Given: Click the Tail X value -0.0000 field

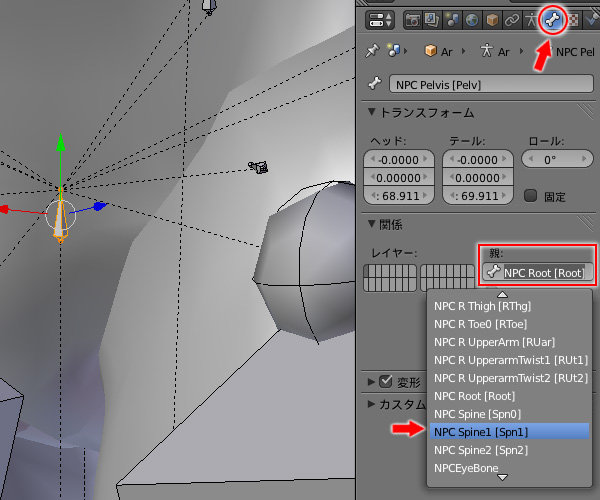Looking at the screenshot, I should [478, 159].
